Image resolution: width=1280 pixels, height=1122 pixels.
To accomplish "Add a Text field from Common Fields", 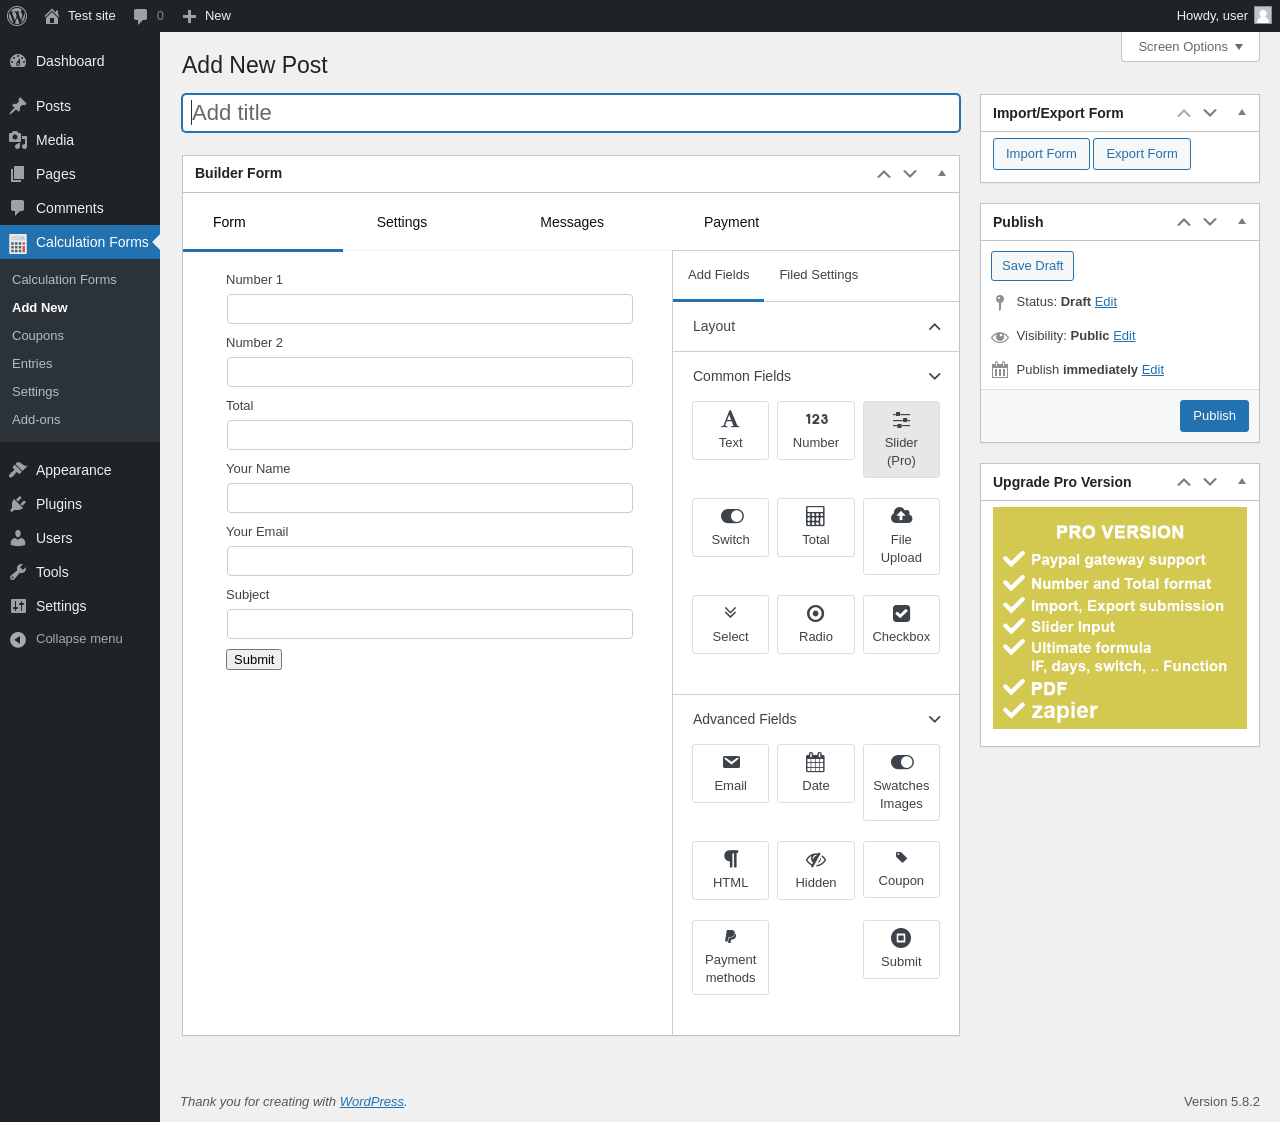I will [x=730, y=430].
